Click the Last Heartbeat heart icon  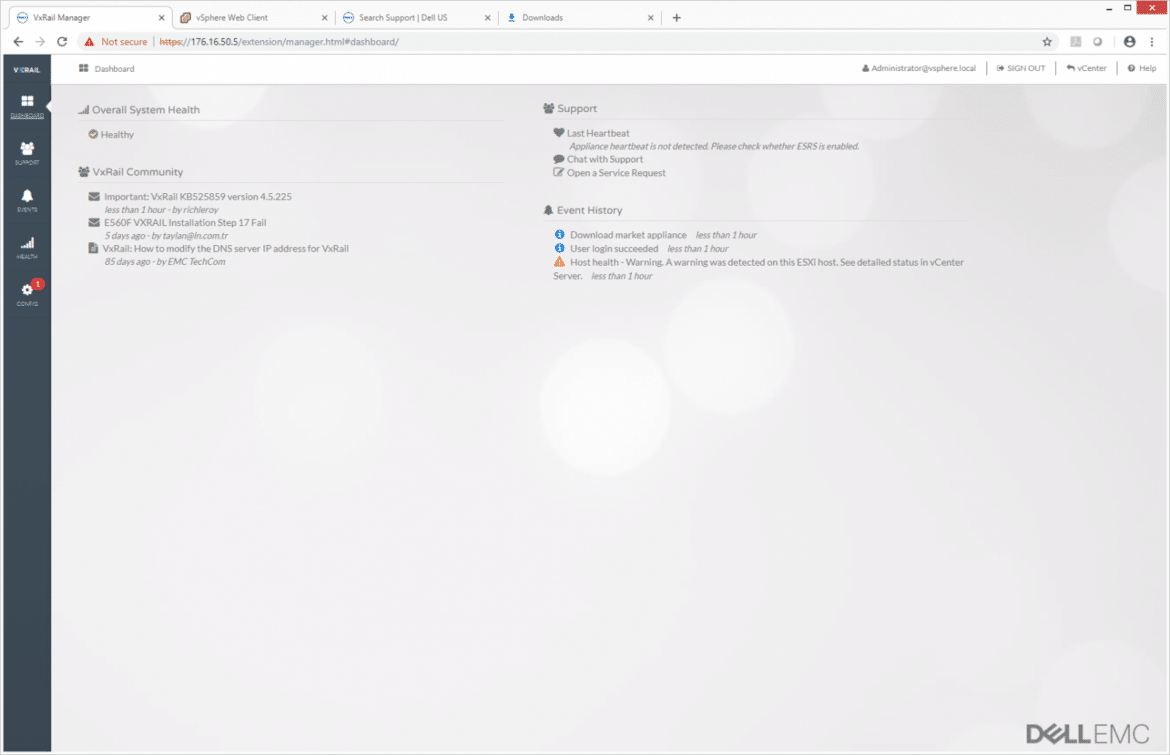558,132
